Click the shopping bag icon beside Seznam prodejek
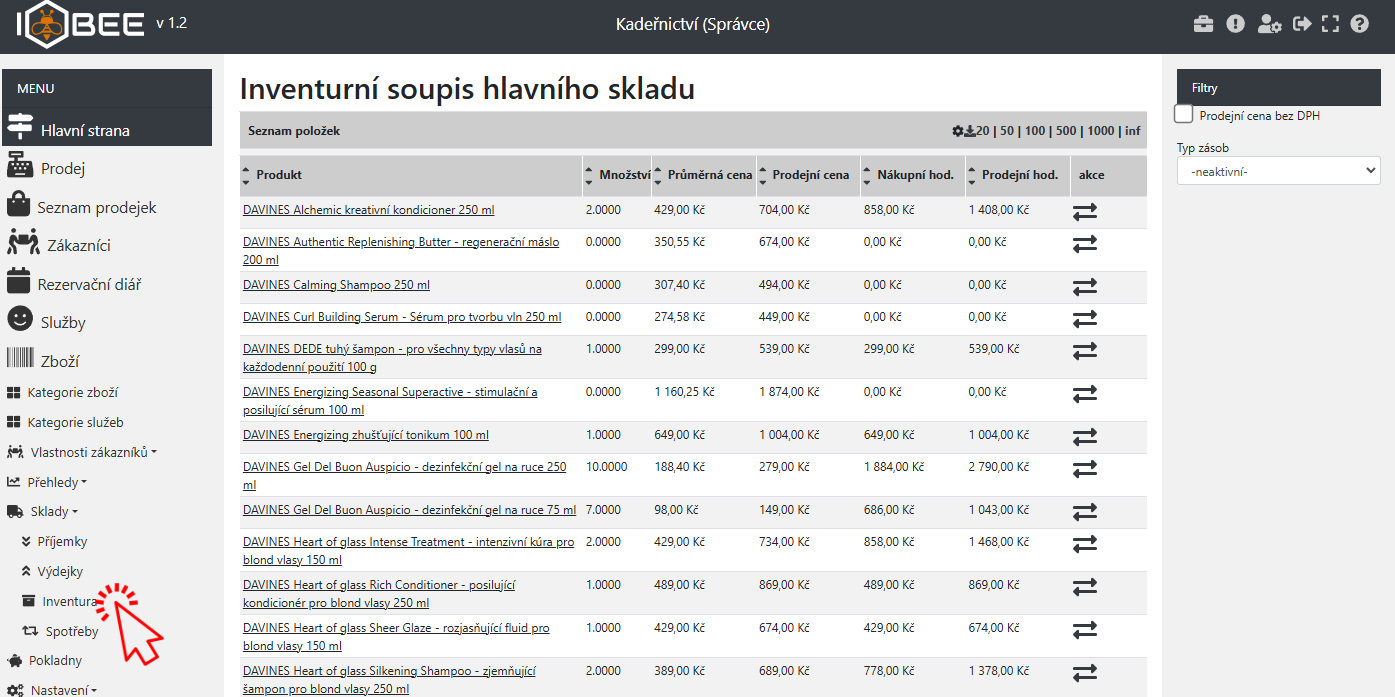This screenshot has height=697, width=1395. click(x=18, y=206)
